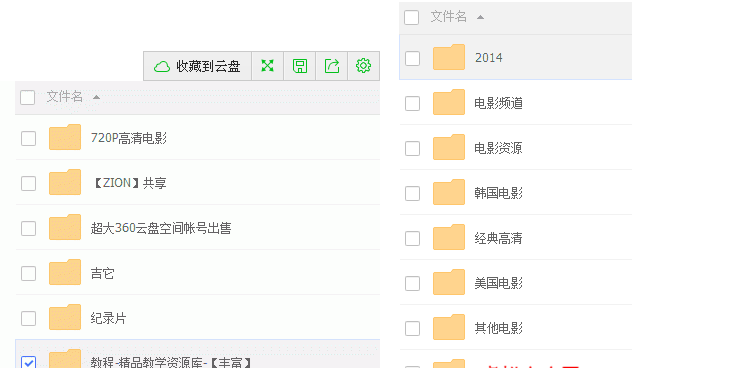Check the box for 【ZION】共享
Screen dimensions: 733x391
[x=29, y=183]
